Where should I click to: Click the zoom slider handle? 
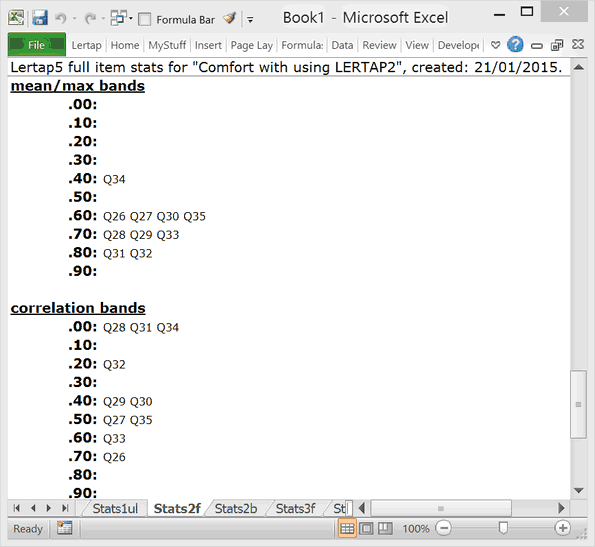coord(503,528)
